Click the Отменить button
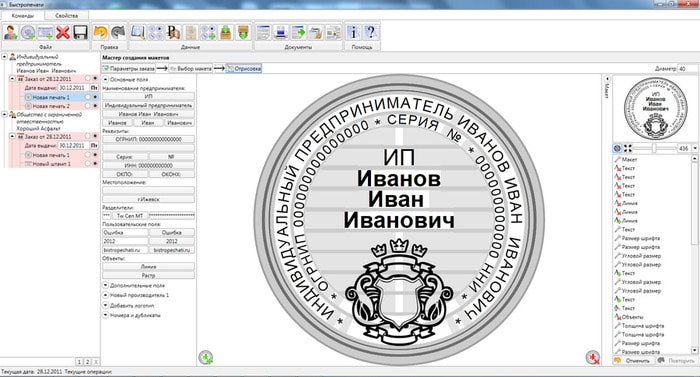This screenshot has width=700, height=377. (633, 360)
